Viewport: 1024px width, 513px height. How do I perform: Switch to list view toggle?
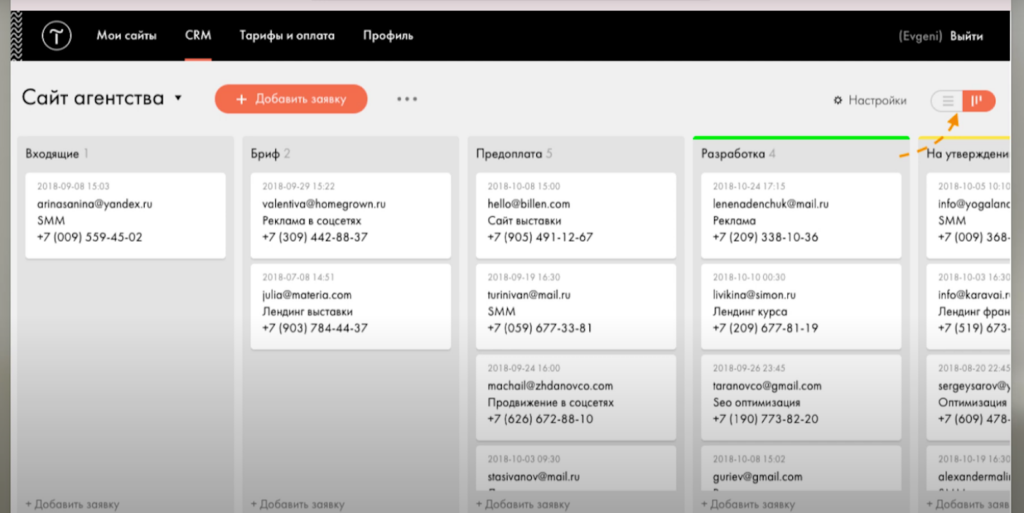948,100
